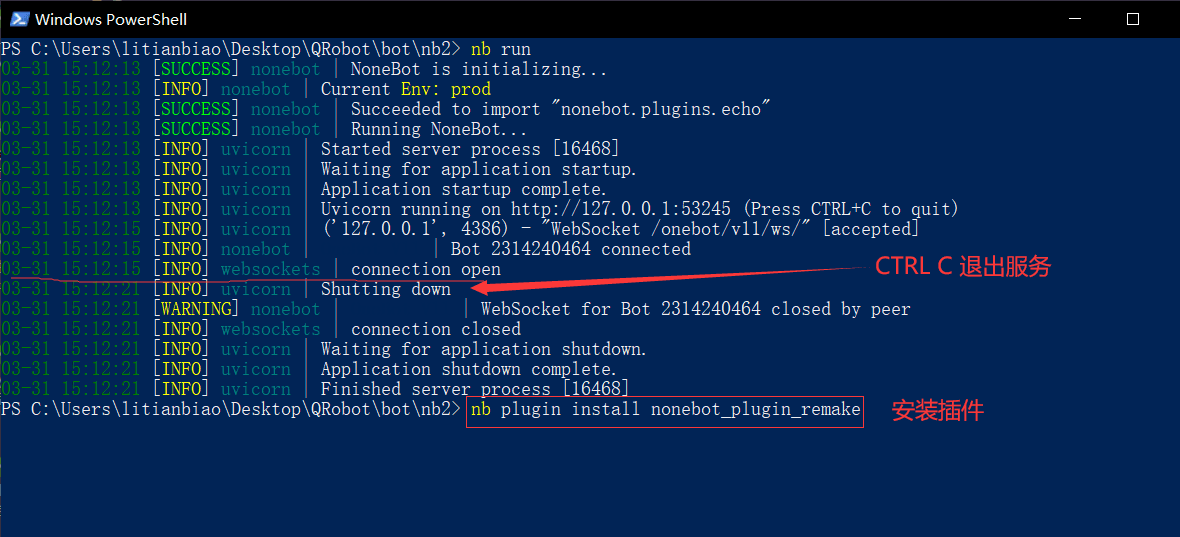Click 'Bot 2314240464 connected' message

coord(570,249)
